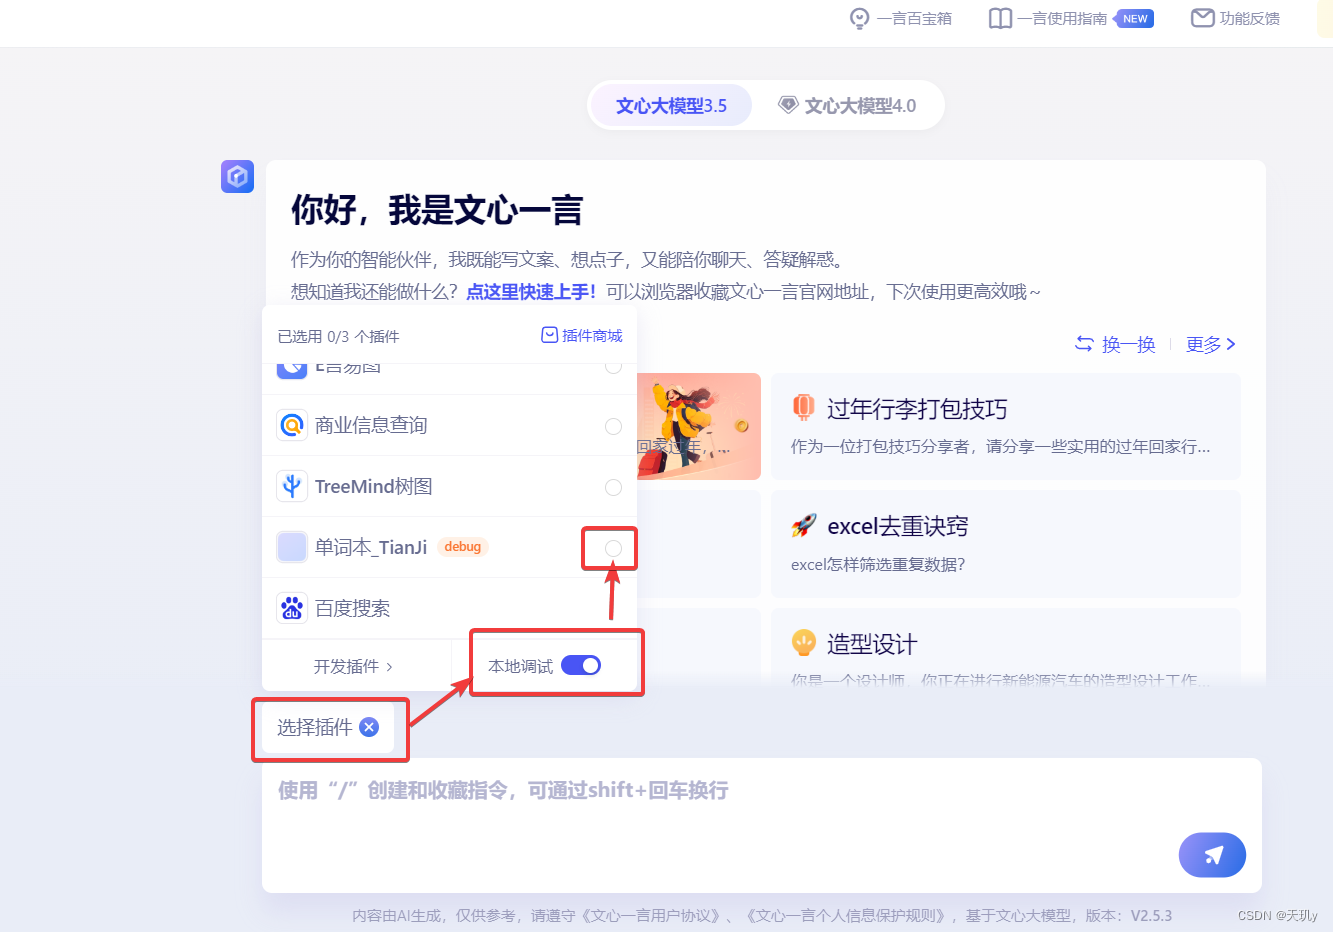
Task: Open 《文心一言个人信息保护规则》 footer link
Action: [x=845, y=915]
